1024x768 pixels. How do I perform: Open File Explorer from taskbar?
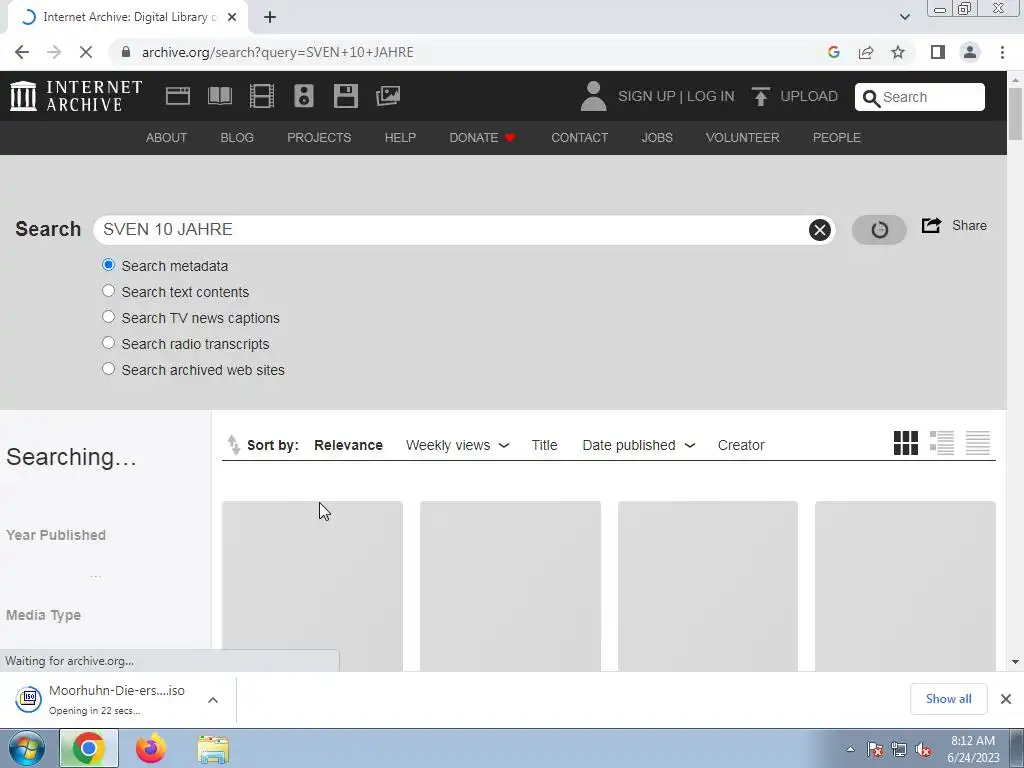tap(213, 748)
